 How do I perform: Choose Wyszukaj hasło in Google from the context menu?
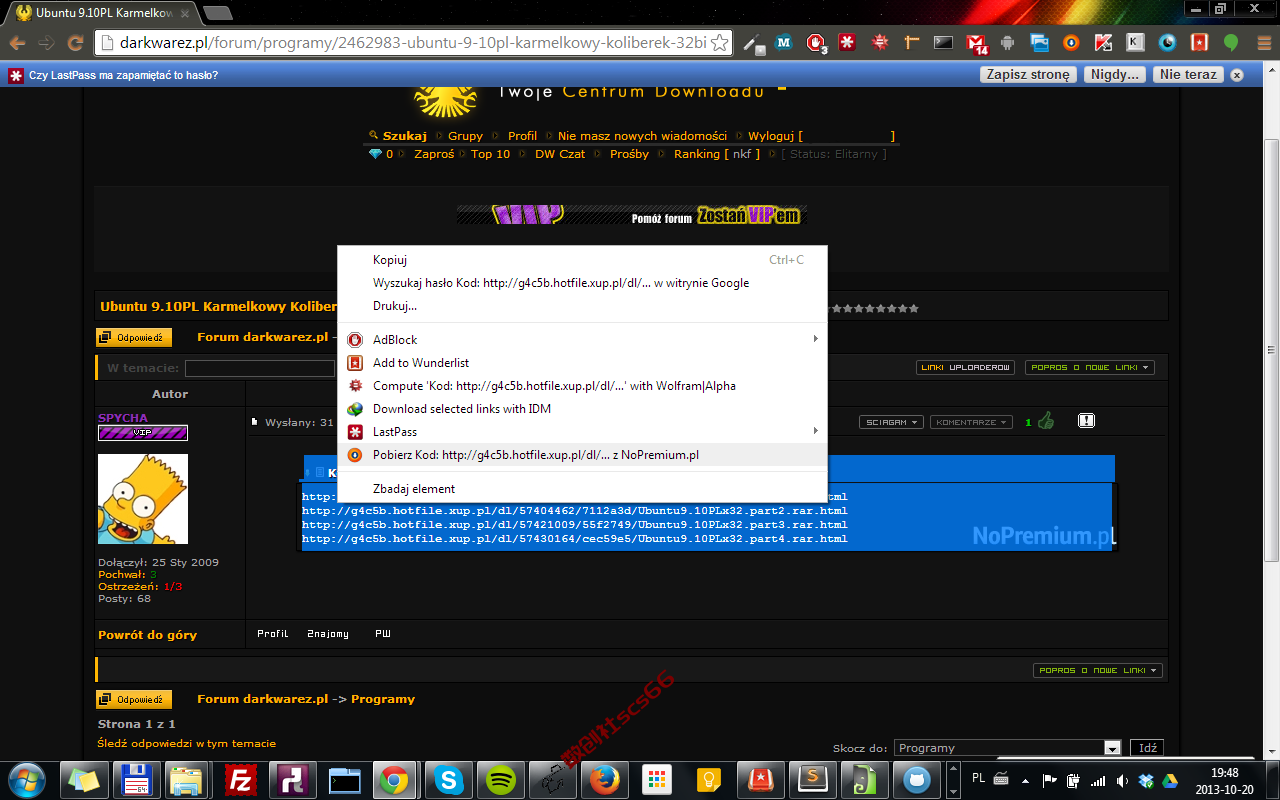click(x=582, y=283)
